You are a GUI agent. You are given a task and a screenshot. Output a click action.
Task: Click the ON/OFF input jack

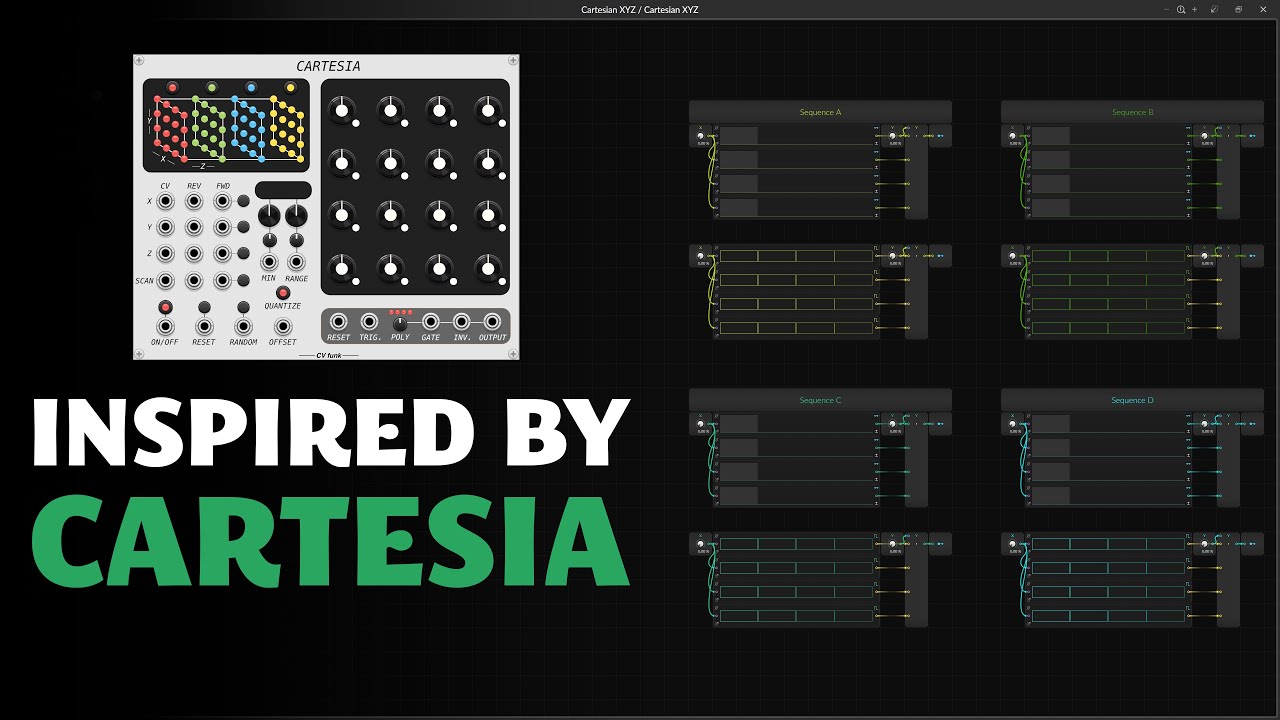(x=165, y=327)
